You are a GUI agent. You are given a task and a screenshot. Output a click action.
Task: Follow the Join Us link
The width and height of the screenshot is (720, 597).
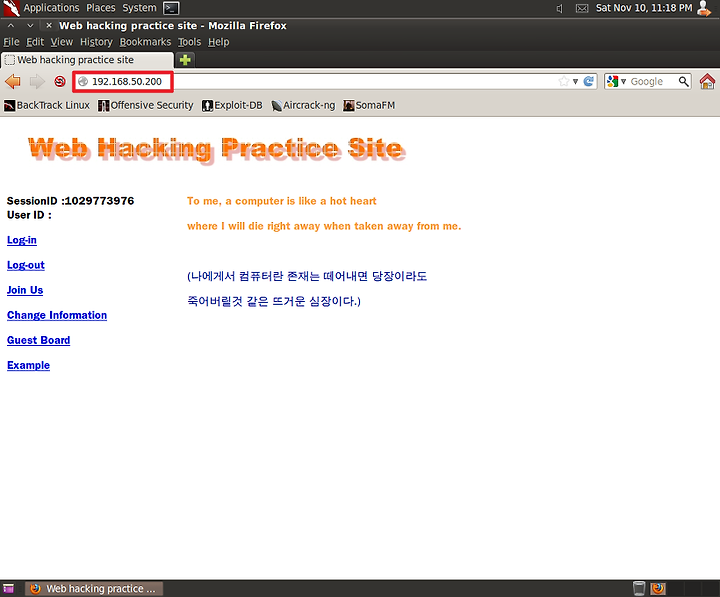tap(25, 290)
